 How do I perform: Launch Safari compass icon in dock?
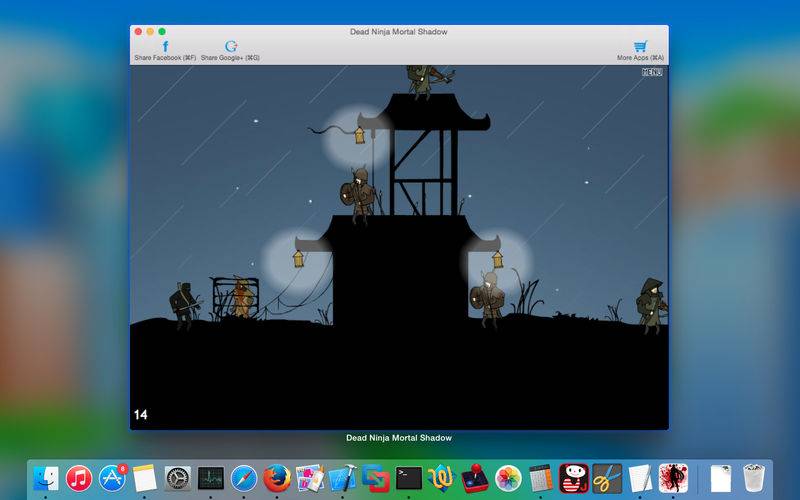244,479
